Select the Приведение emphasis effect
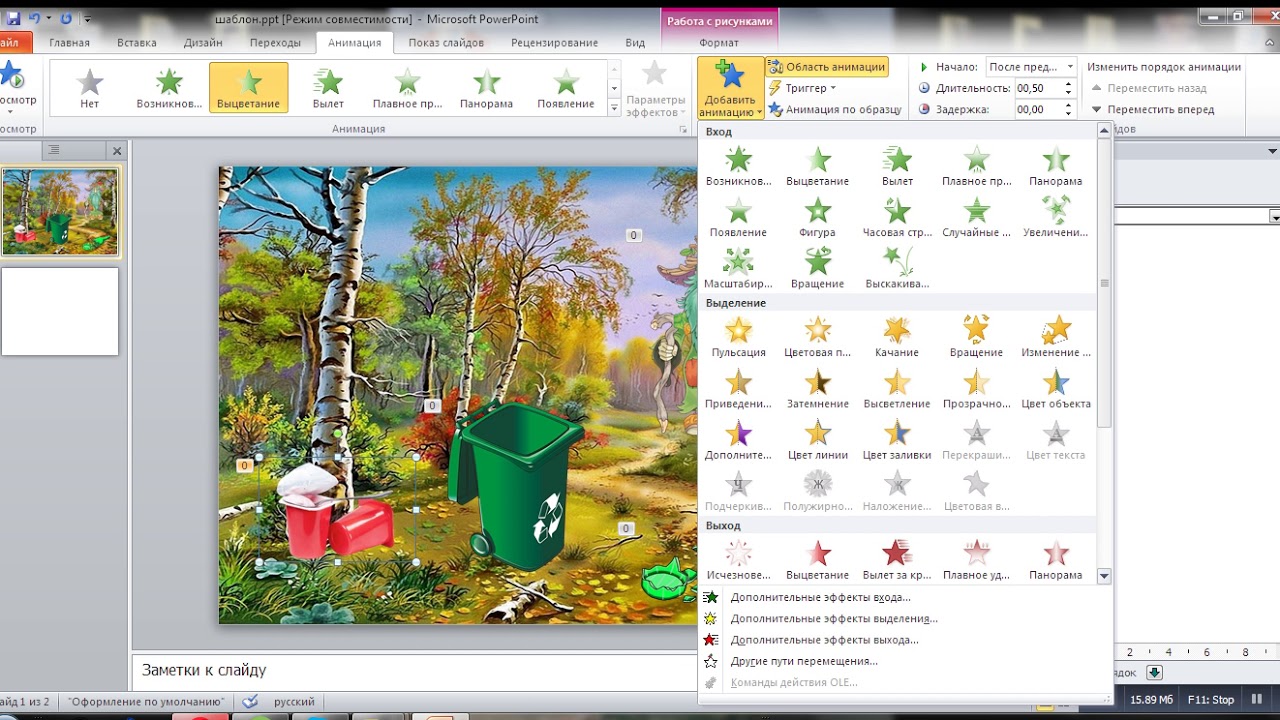Screen dimensions: 1280x720 tap(738, 388)
